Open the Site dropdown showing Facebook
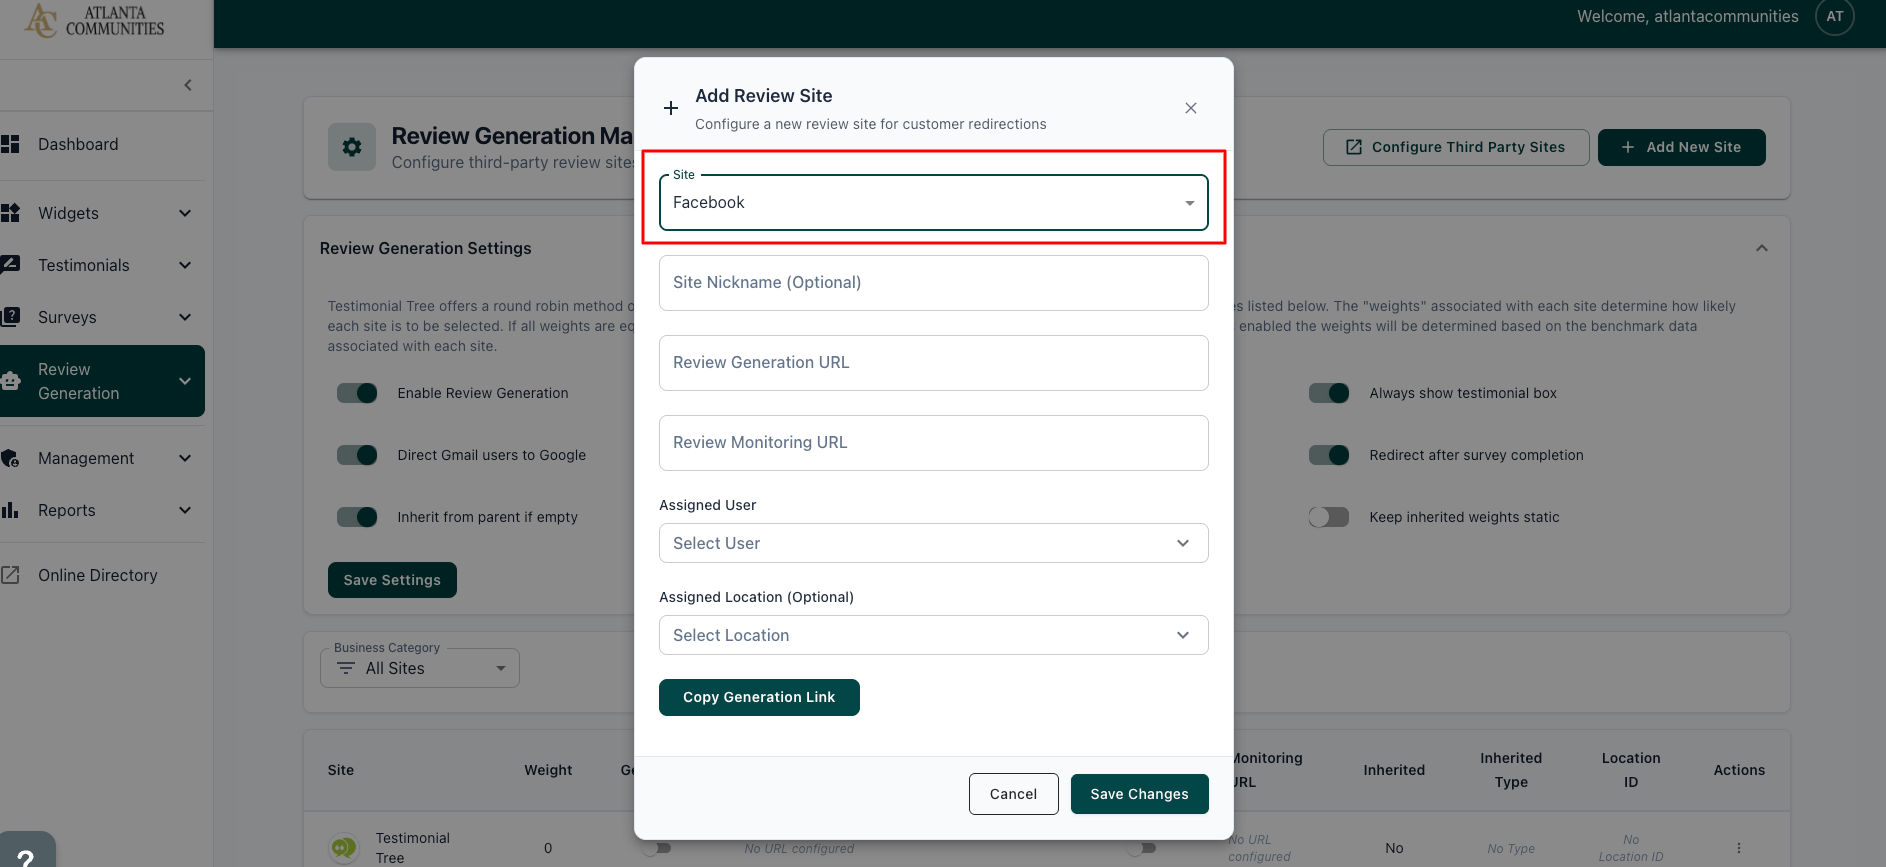 pyautogui.click(x=933, y=203)
